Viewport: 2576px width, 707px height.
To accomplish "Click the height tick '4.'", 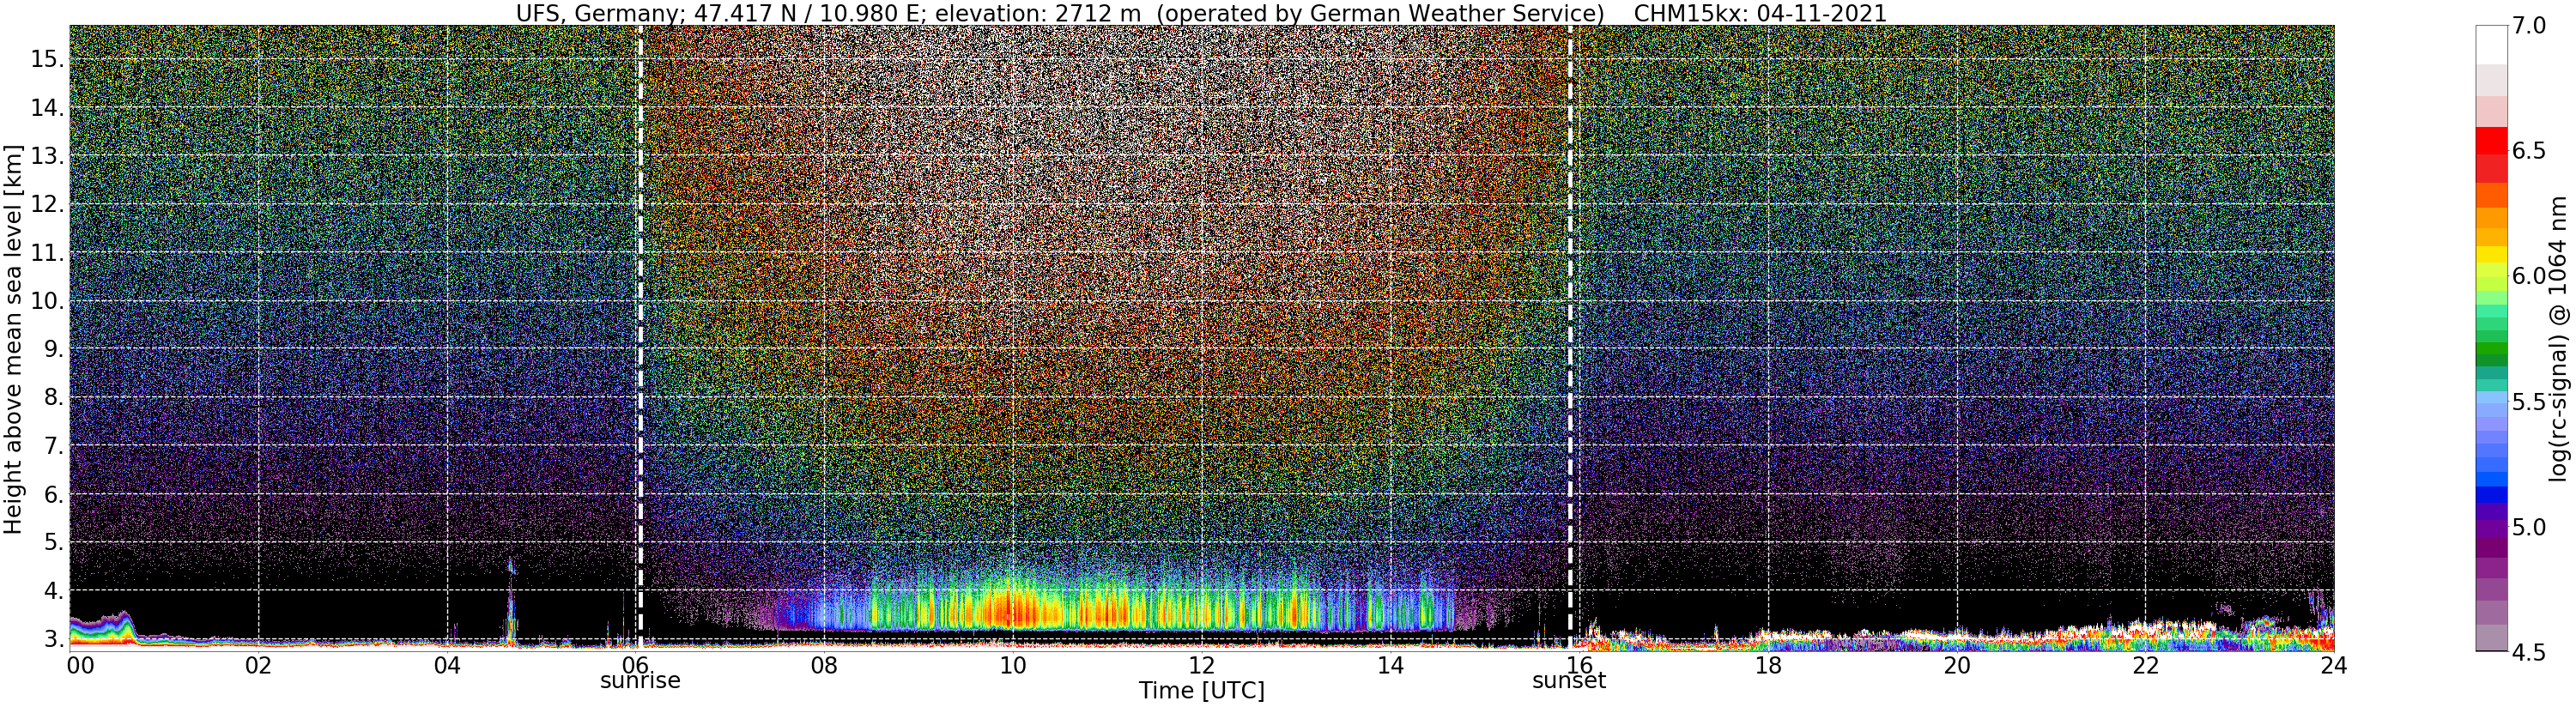I will 52,591.
